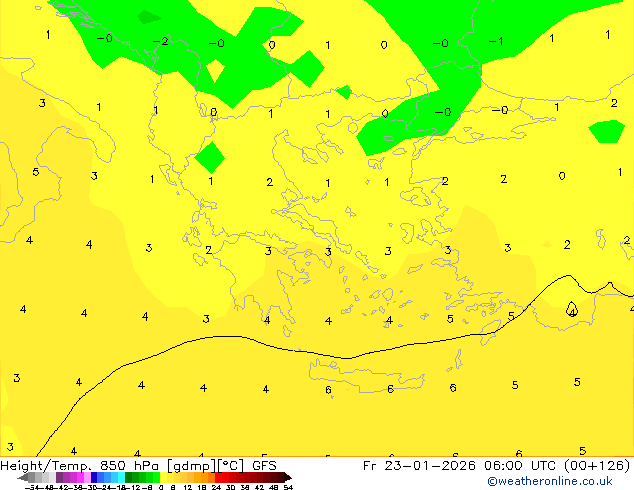Click the gray left arrow of colorbar
The width and height of the screenshot is (634, 490).
coord(23,478)
